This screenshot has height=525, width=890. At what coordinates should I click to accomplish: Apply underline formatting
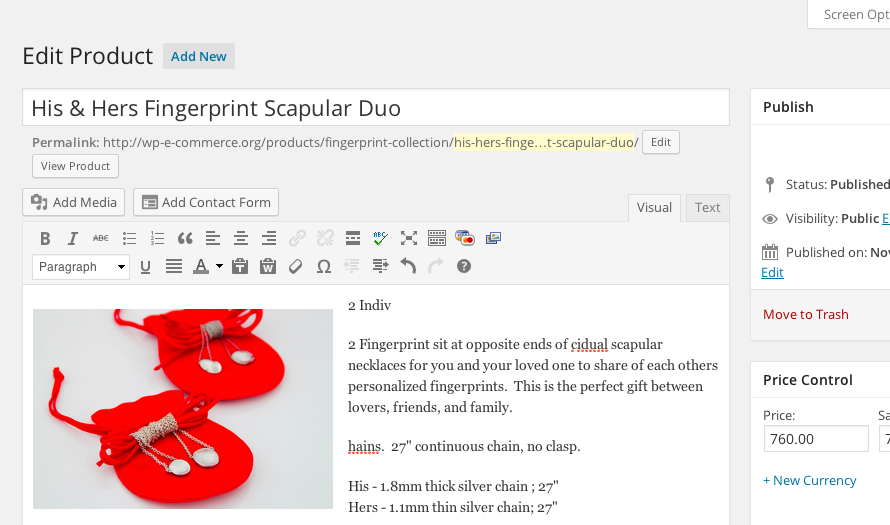coord(145,267)
